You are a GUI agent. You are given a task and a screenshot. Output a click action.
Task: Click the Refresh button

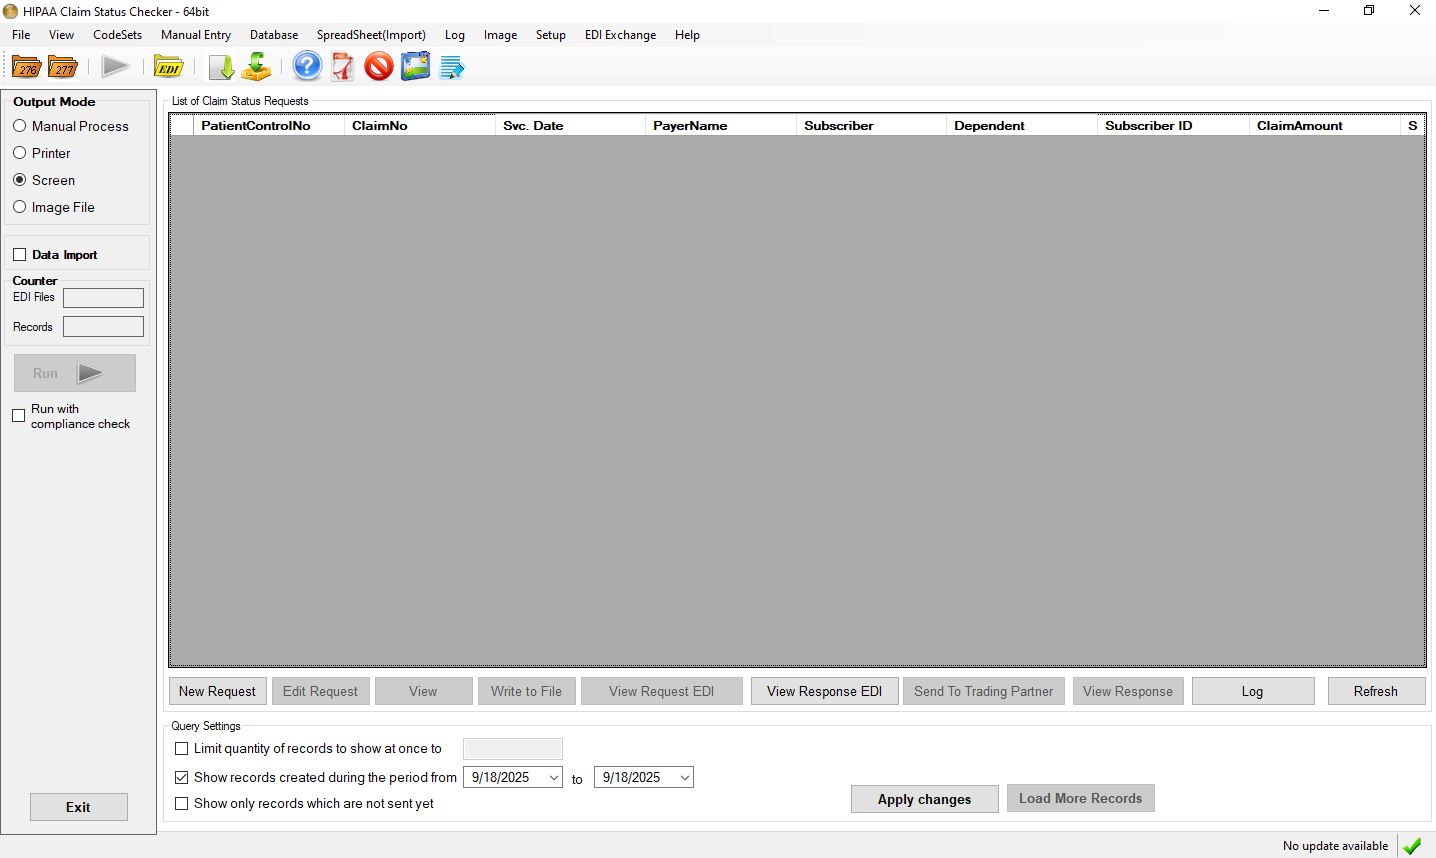pos(1376,691)
